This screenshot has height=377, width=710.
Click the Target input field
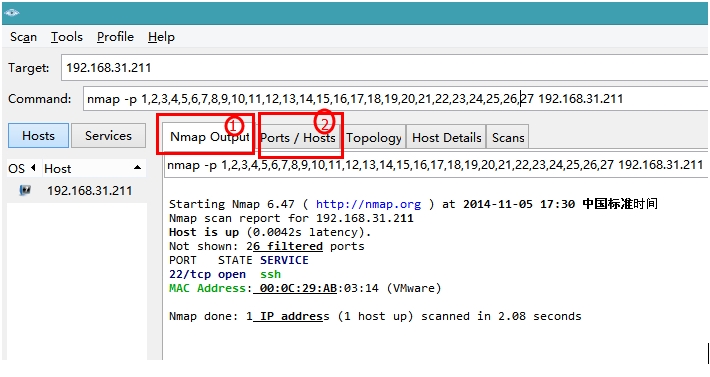pos(385,68)
